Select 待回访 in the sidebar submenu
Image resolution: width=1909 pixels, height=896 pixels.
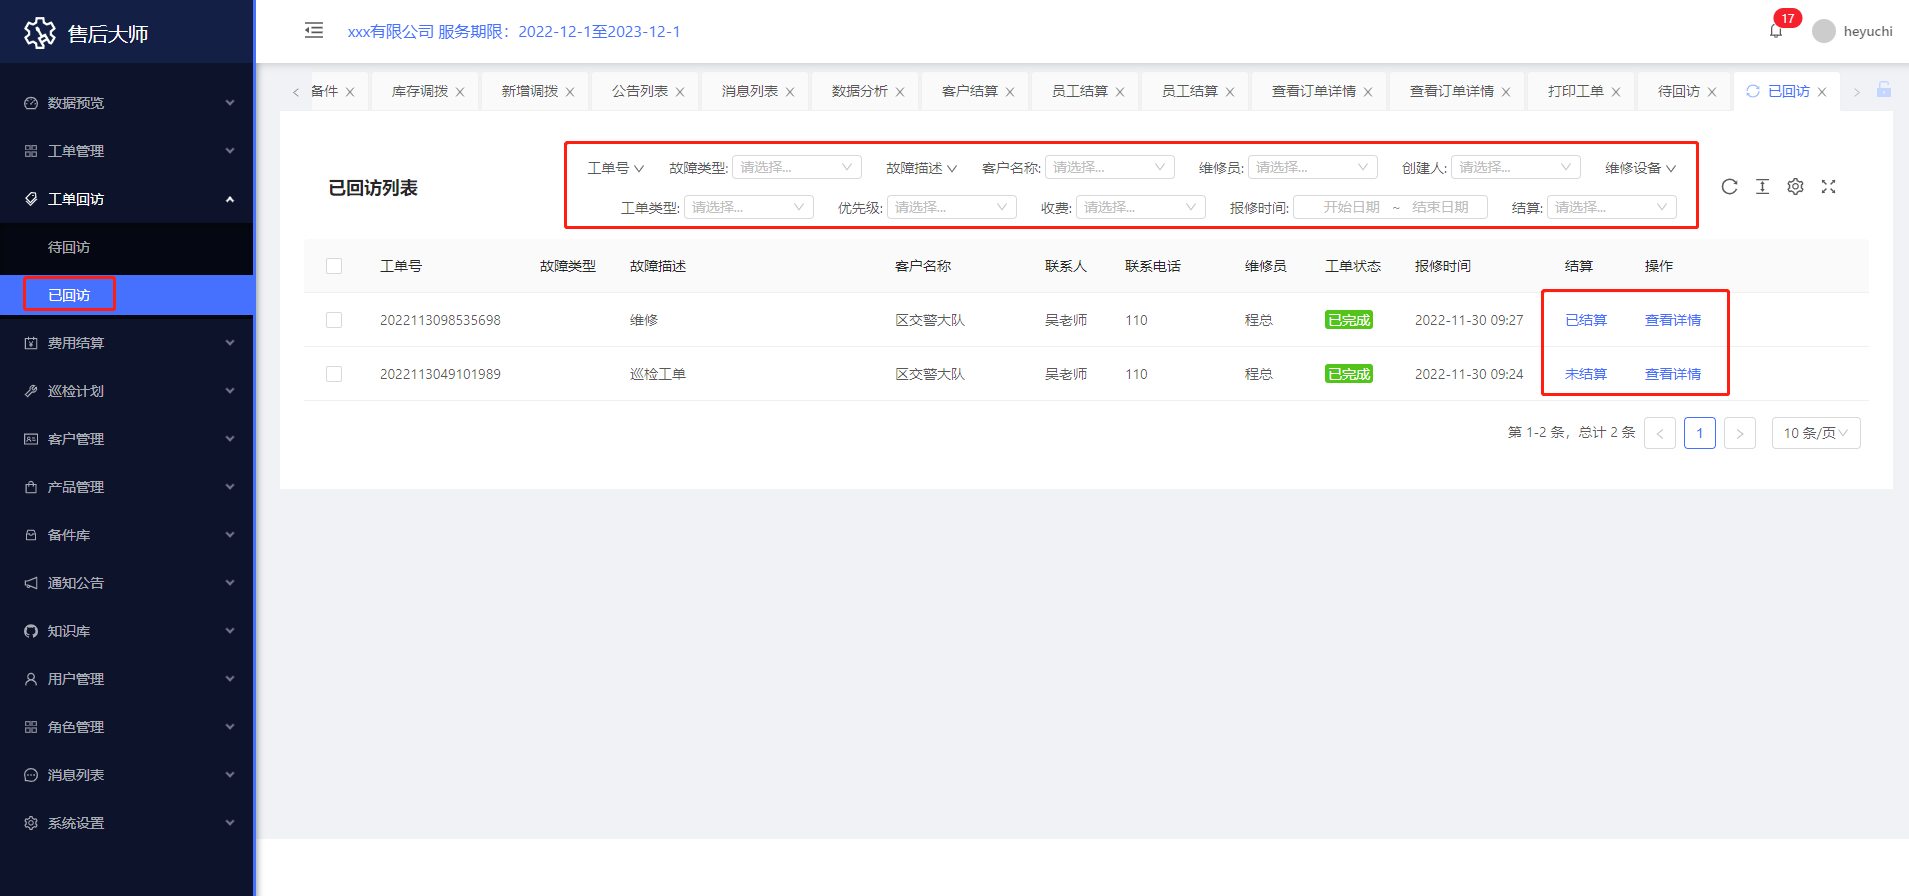[69, 247]
